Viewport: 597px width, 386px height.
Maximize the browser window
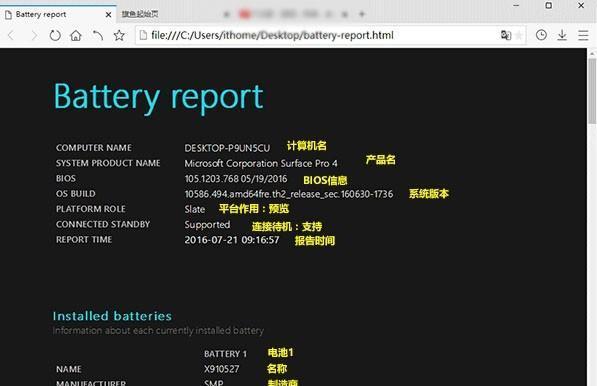coord(548,5)
